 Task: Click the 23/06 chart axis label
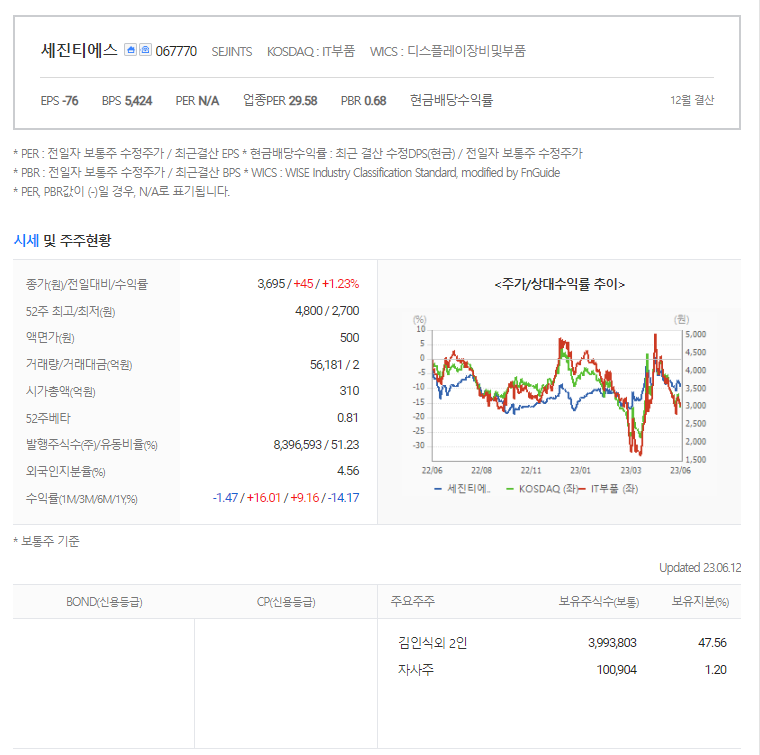pos(681,471)
